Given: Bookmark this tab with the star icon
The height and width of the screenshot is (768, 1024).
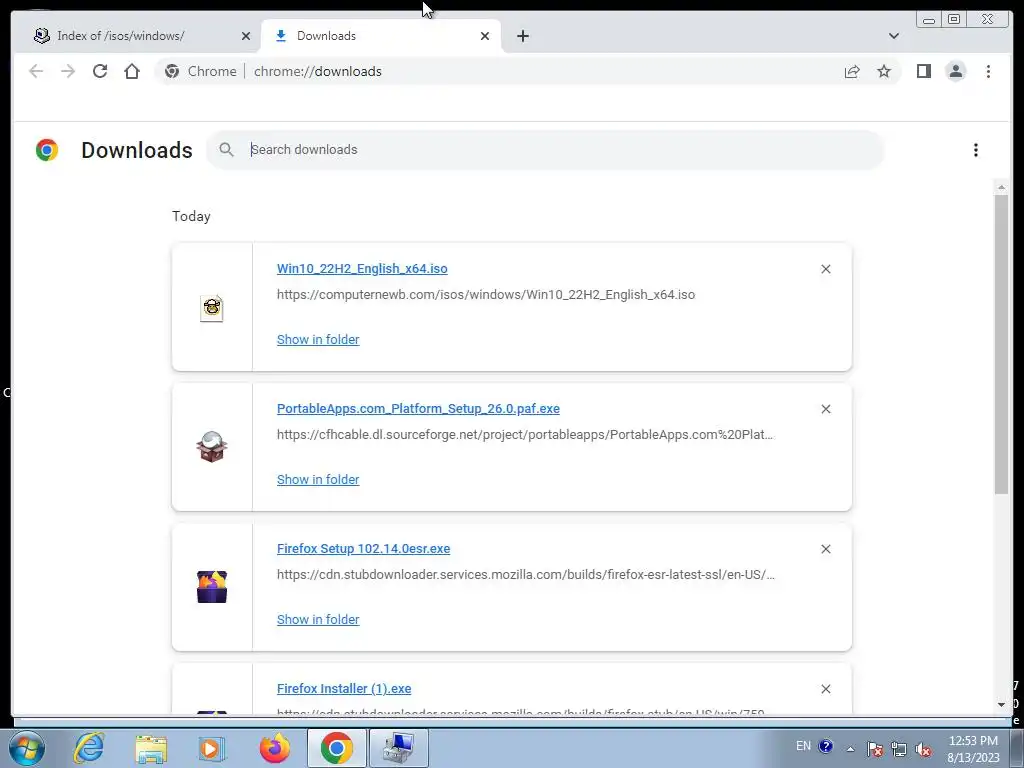Looking at the screenshot, I should pos(884,71).
